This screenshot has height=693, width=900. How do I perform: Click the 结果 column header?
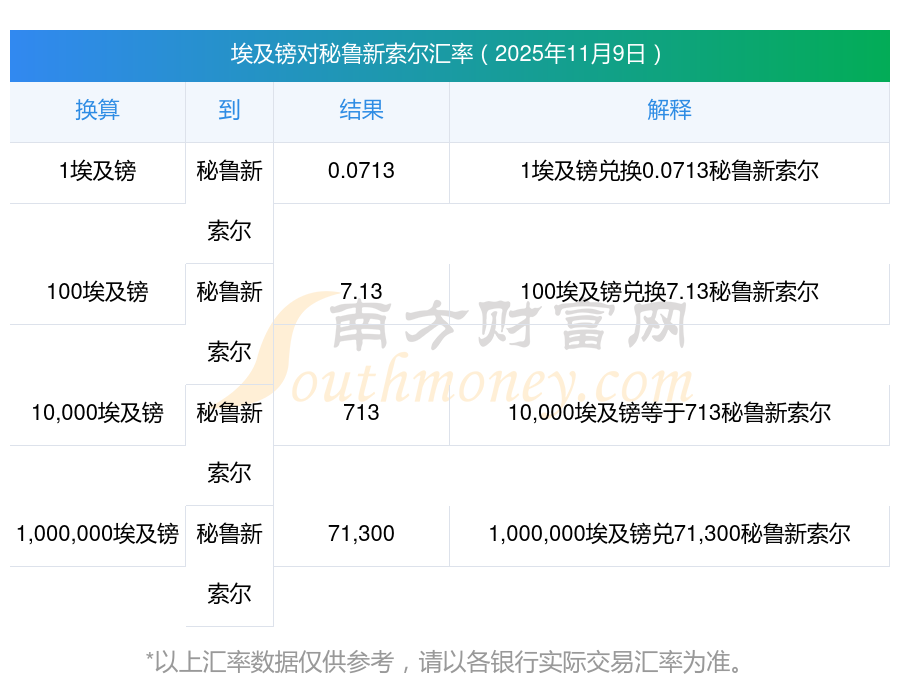361,111
